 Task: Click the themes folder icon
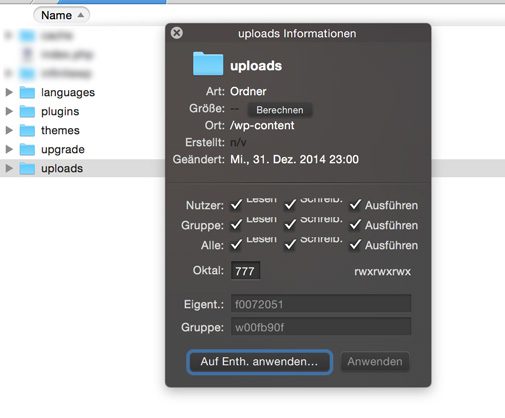pos(27,131)
